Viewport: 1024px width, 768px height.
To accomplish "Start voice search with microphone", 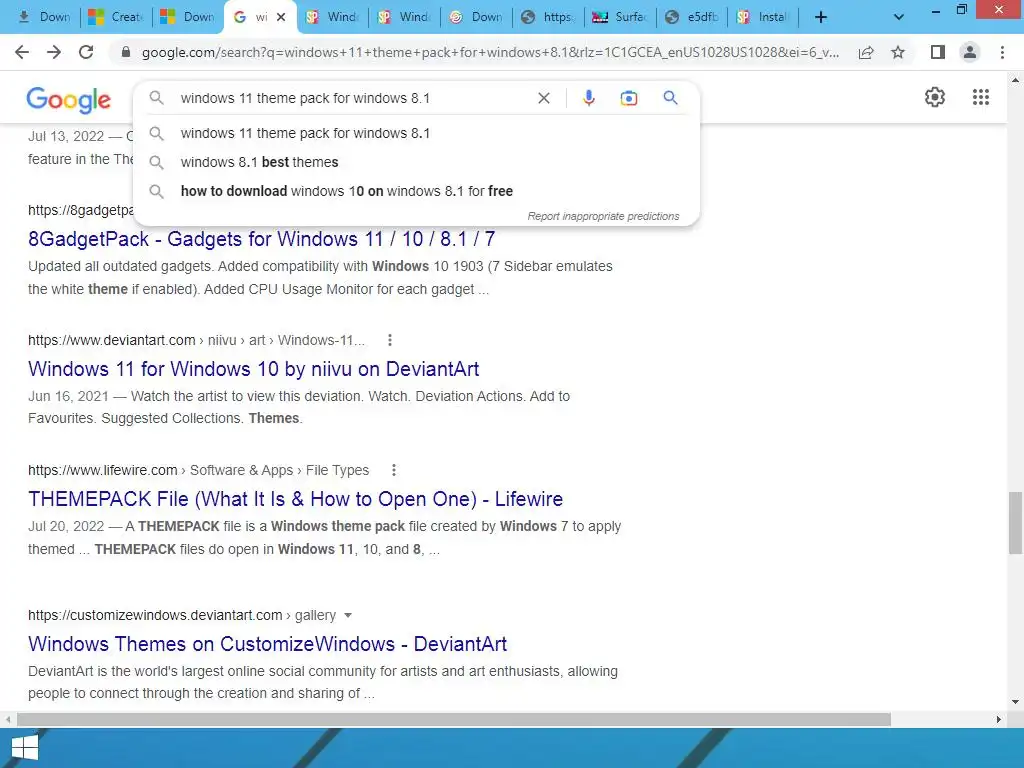I will (588, 98).
